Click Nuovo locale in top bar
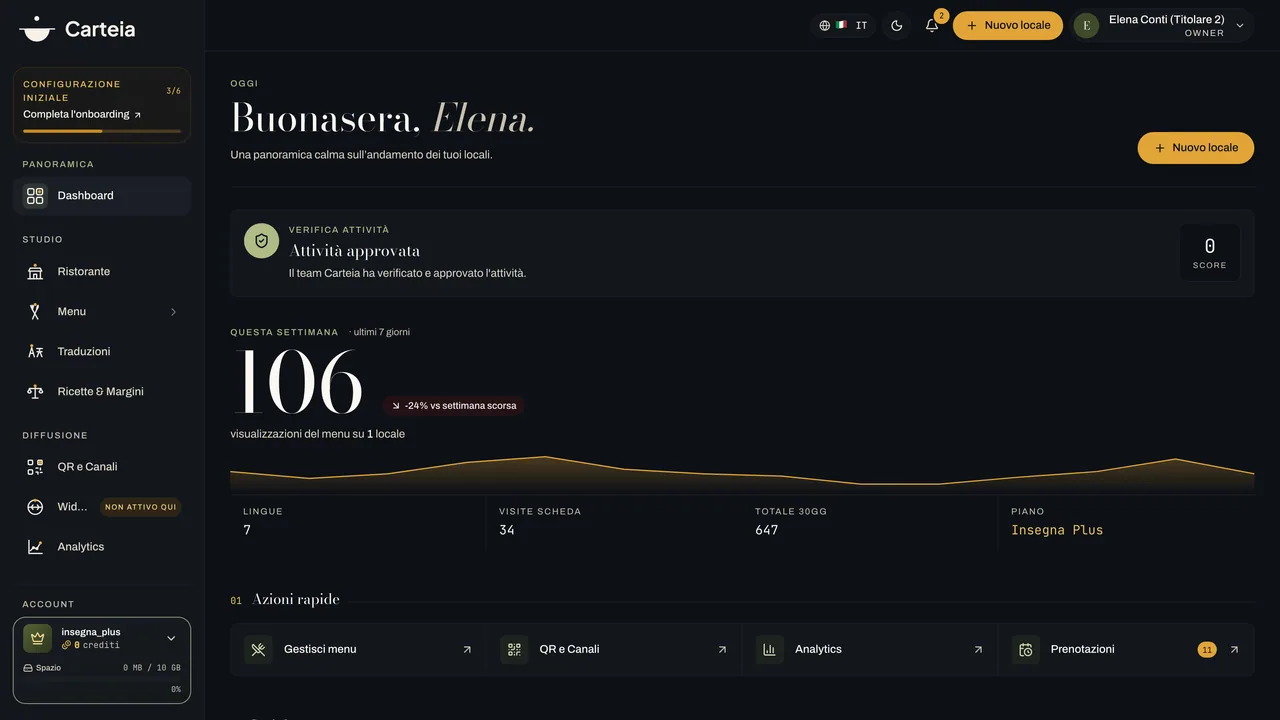The height and width of the screenshot is (720, 1280). tap(1008, 25)
